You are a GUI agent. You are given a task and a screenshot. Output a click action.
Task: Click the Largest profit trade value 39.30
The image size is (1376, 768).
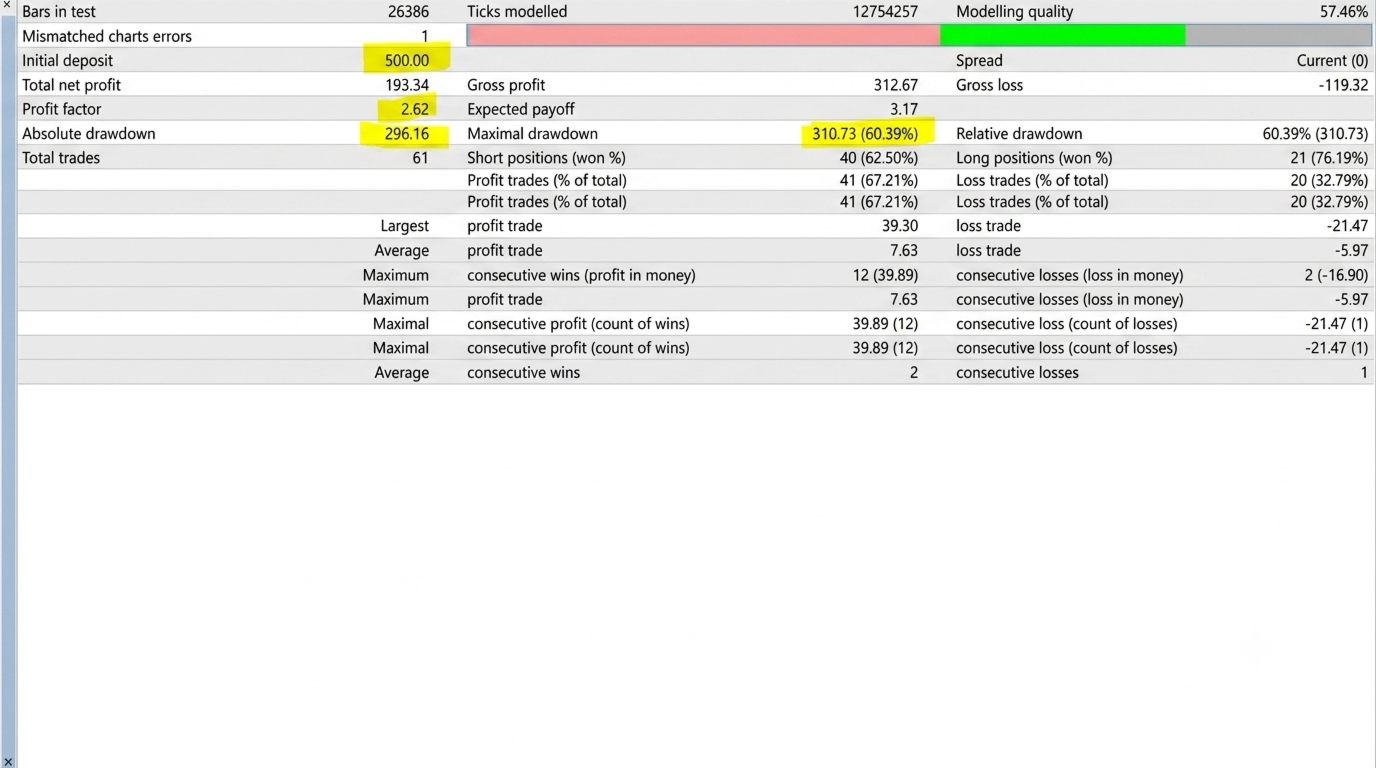[x=900, y=226]
